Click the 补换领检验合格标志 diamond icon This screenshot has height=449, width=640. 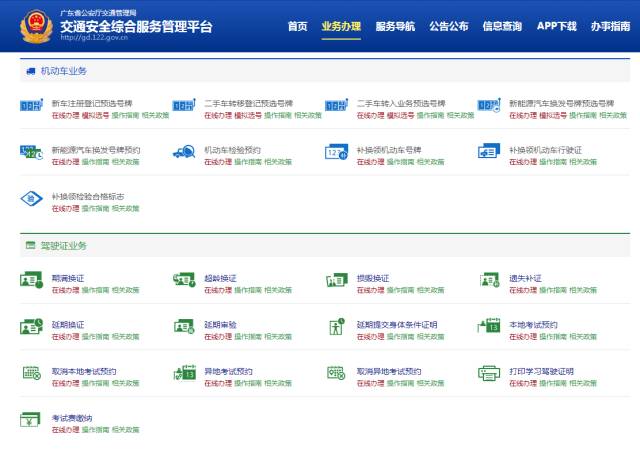click(31, 200)
